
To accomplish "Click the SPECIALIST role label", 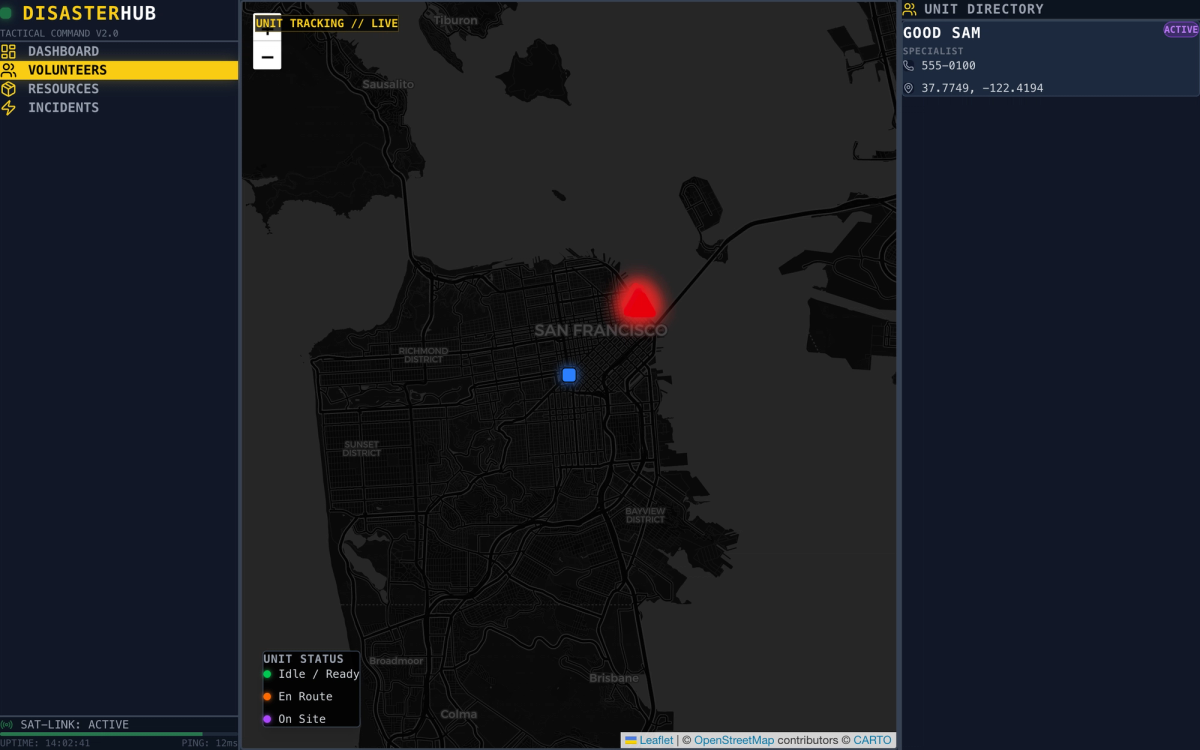I will [x=933, y=51].
